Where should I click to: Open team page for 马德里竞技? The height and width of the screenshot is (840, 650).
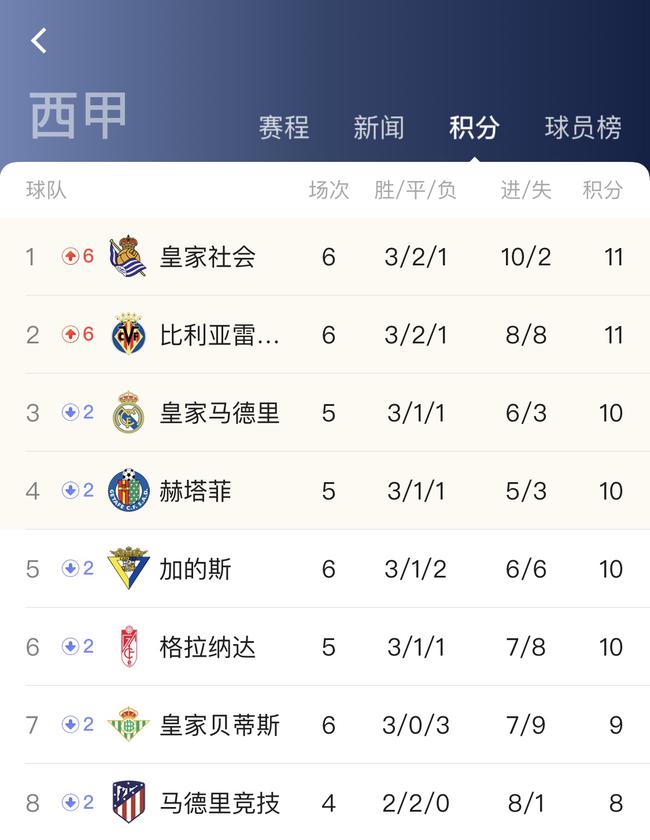pos(220,802)
